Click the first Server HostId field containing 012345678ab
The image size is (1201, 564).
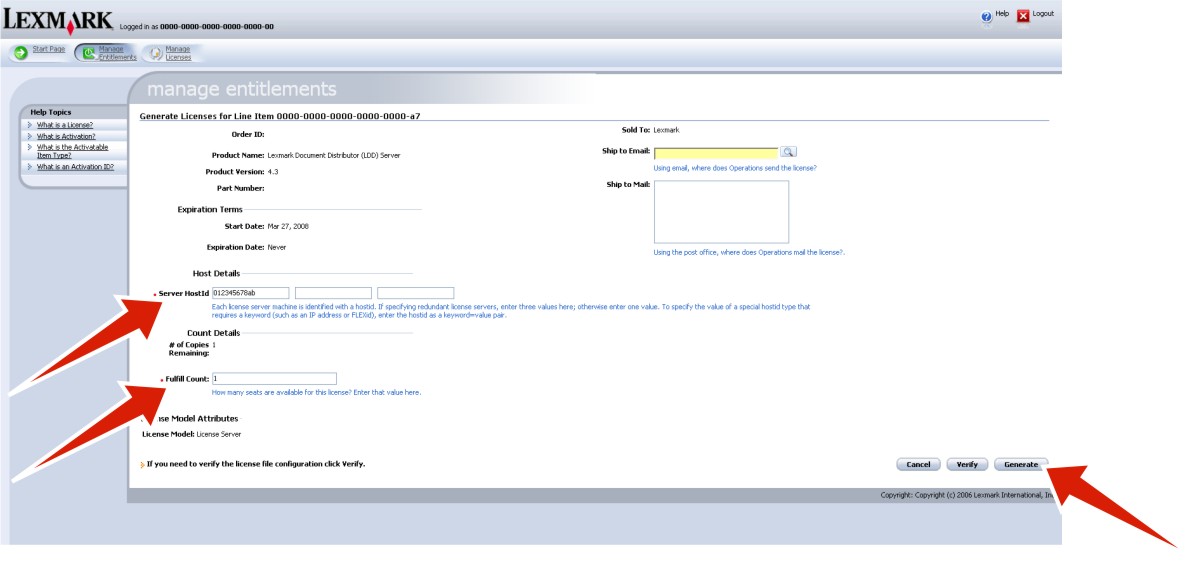click(250, 293)
